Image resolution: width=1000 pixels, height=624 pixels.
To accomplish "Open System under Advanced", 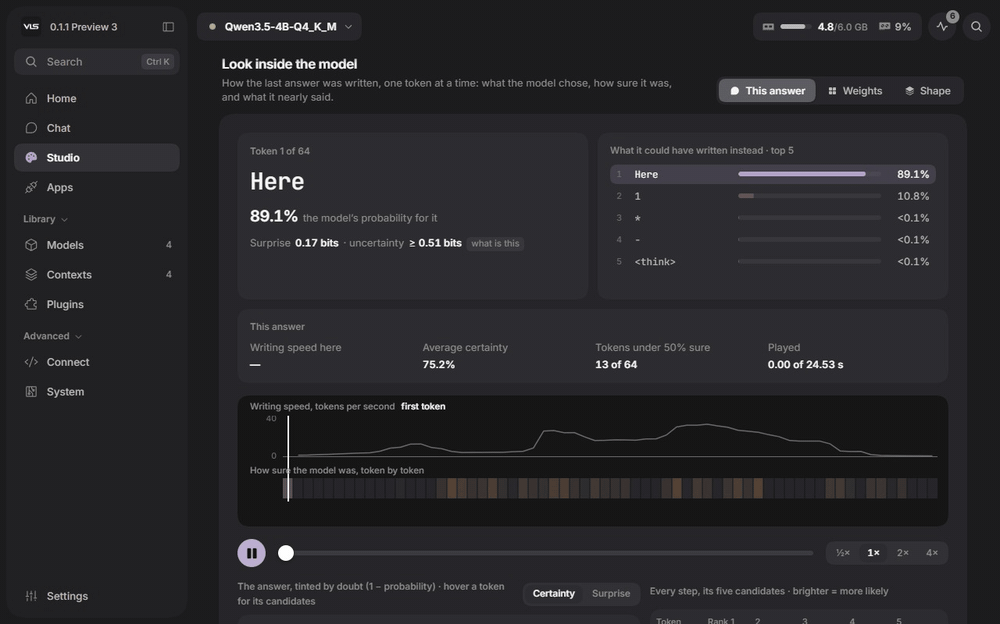I will click(97, 392).
